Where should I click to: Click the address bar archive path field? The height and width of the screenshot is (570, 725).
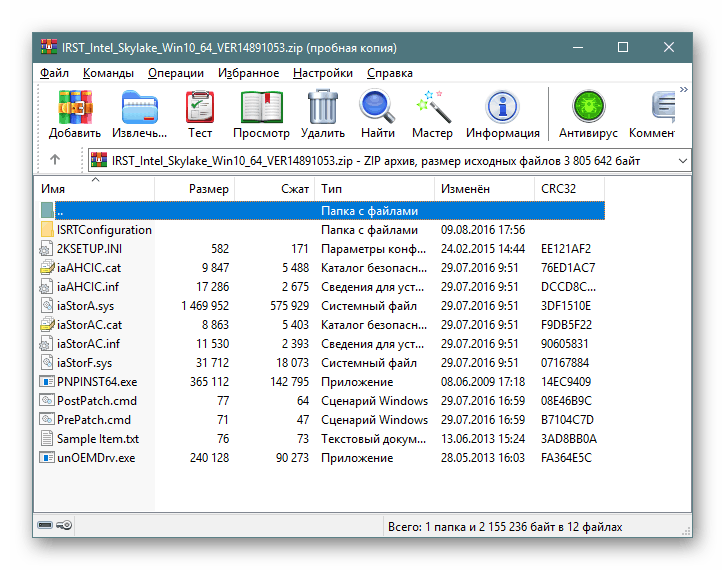click(x=389, y=161)
